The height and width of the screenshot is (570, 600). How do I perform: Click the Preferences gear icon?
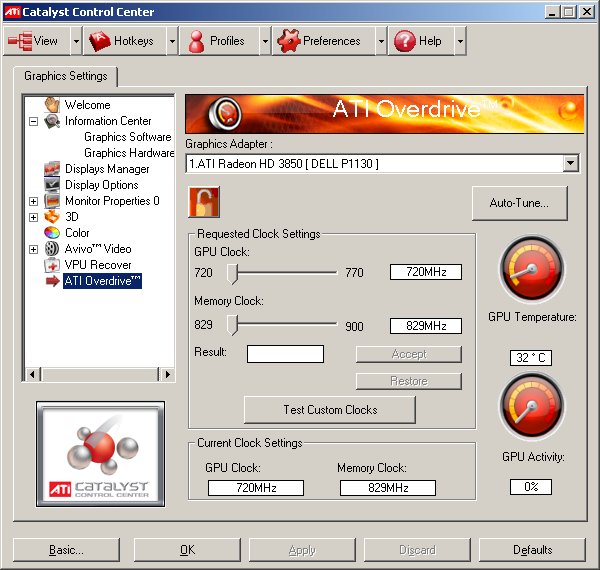(x=289, y=41)
